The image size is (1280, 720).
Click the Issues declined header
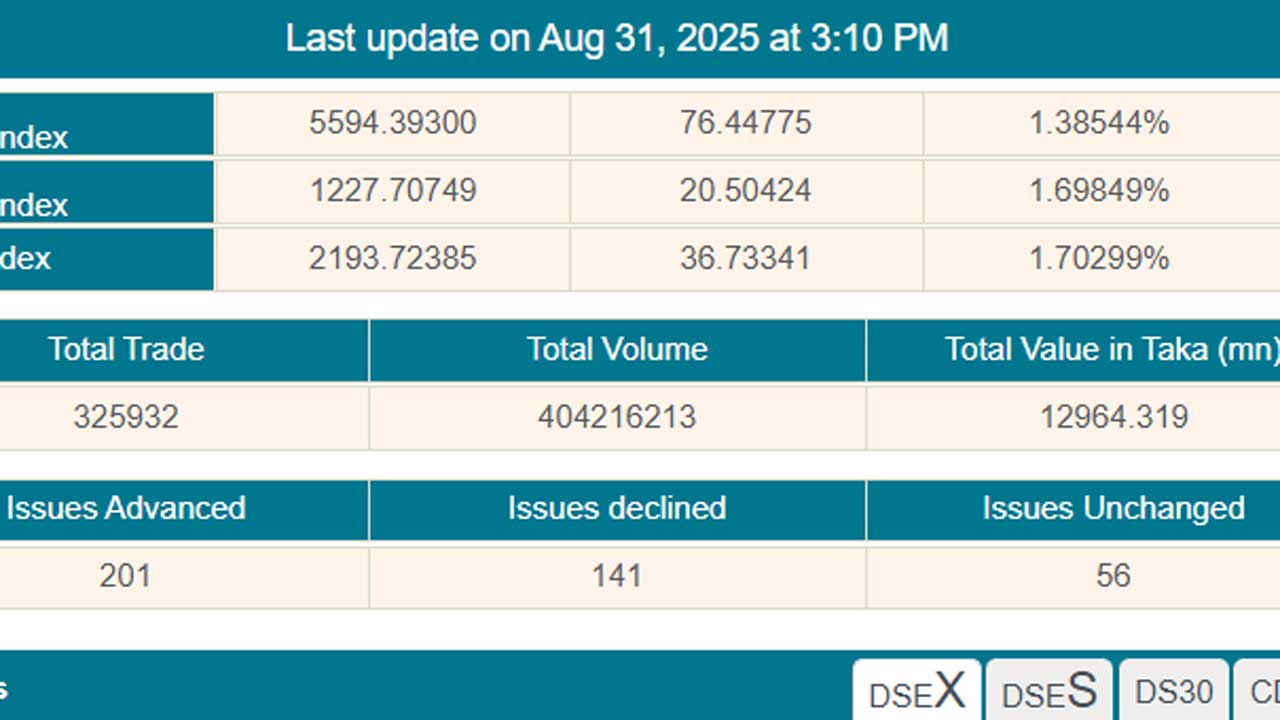tap(617, 508)
